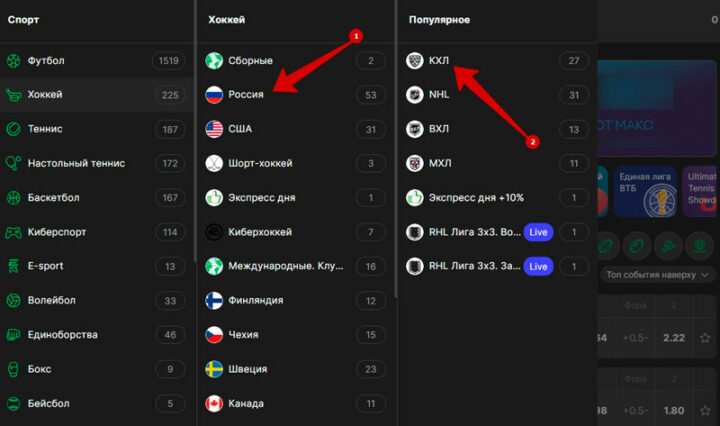The height and width of the screenshot is (426, 720).
Task: Click the football sport icon
Action: click(14, 61)
